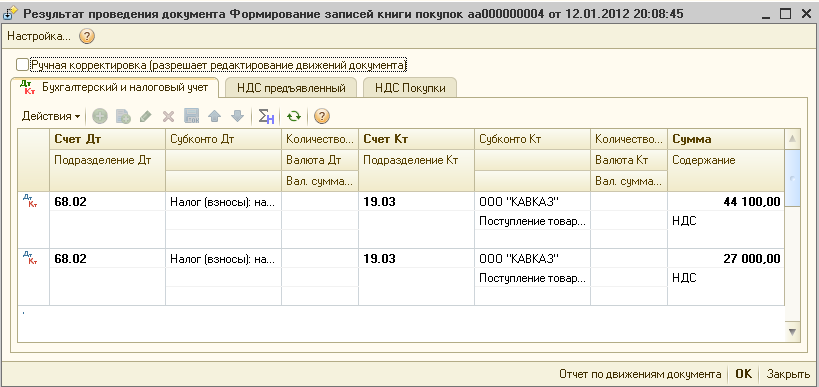Close the window with title bar X

point(805,14)
